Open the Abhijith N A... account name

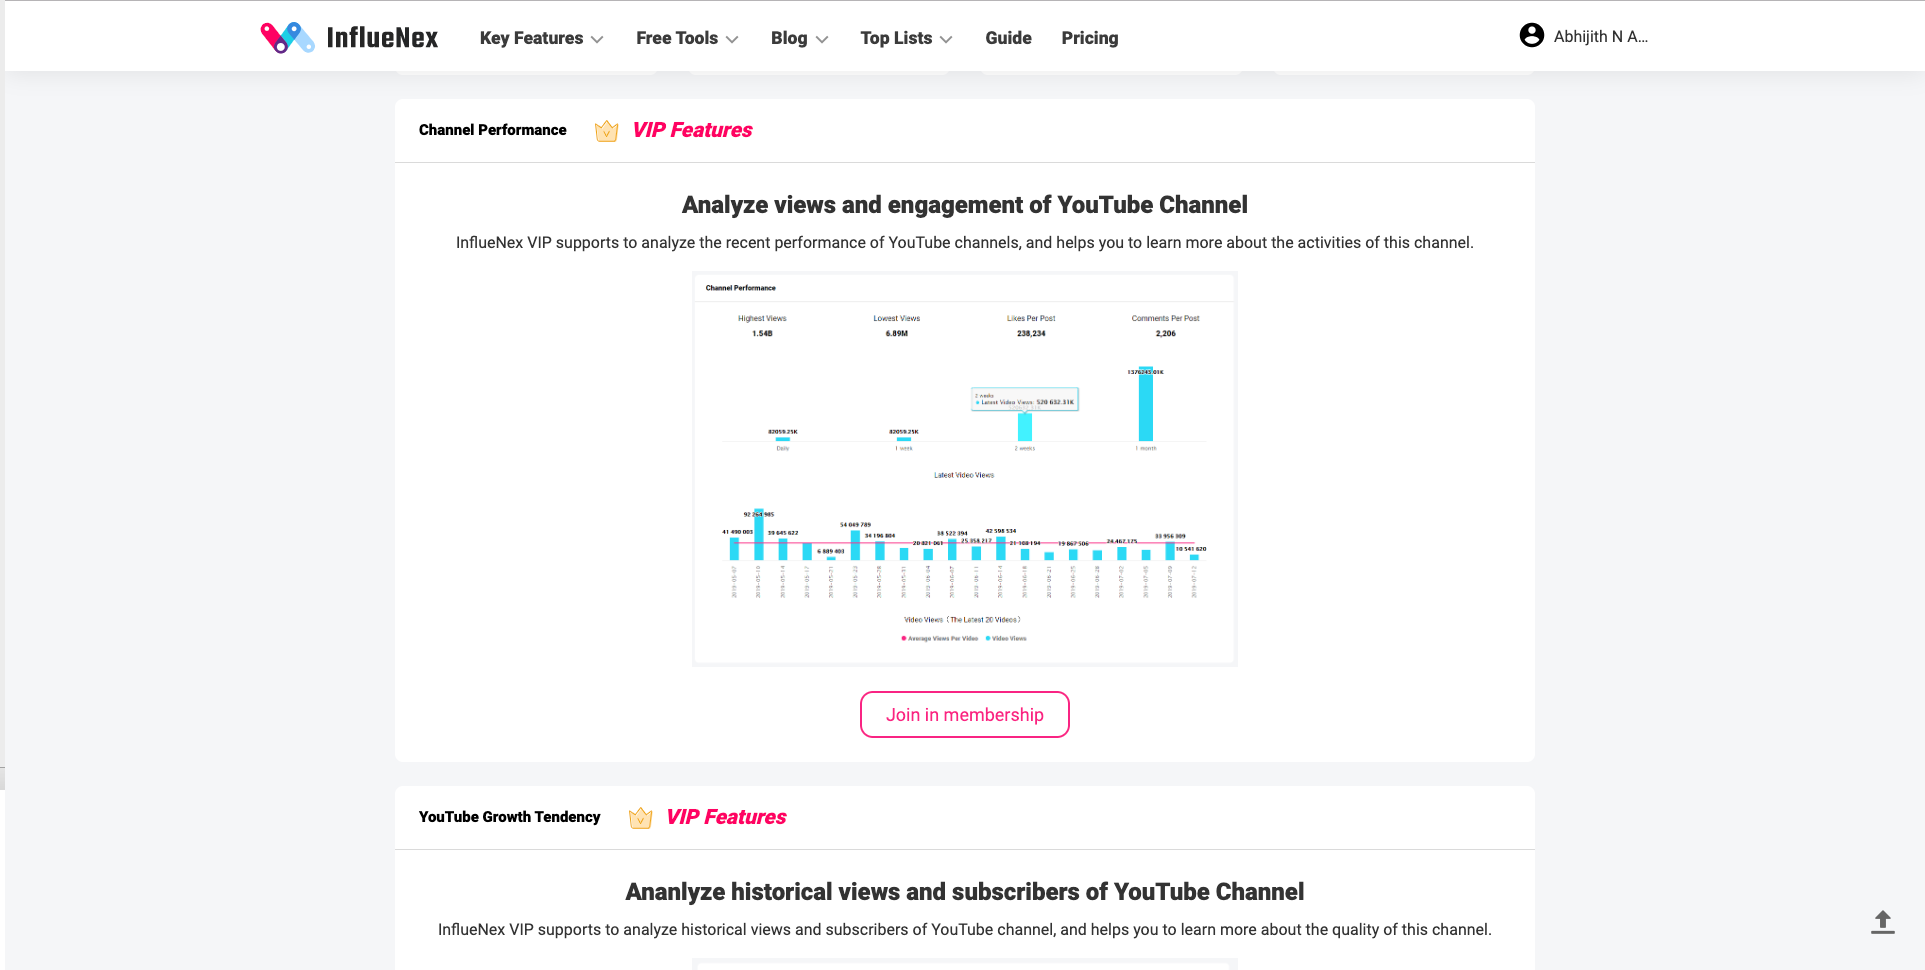coord(1600,36)
